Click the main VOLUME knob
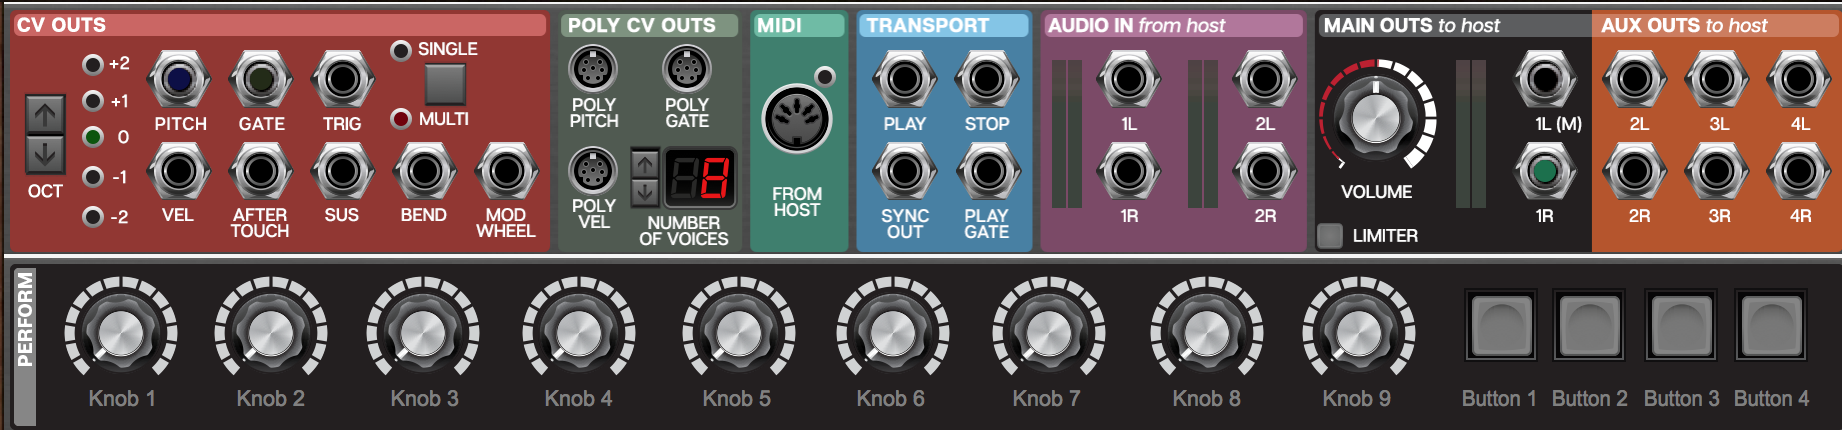The image size is (1842, 430). pyautogui.click(x=1377, y=118)
